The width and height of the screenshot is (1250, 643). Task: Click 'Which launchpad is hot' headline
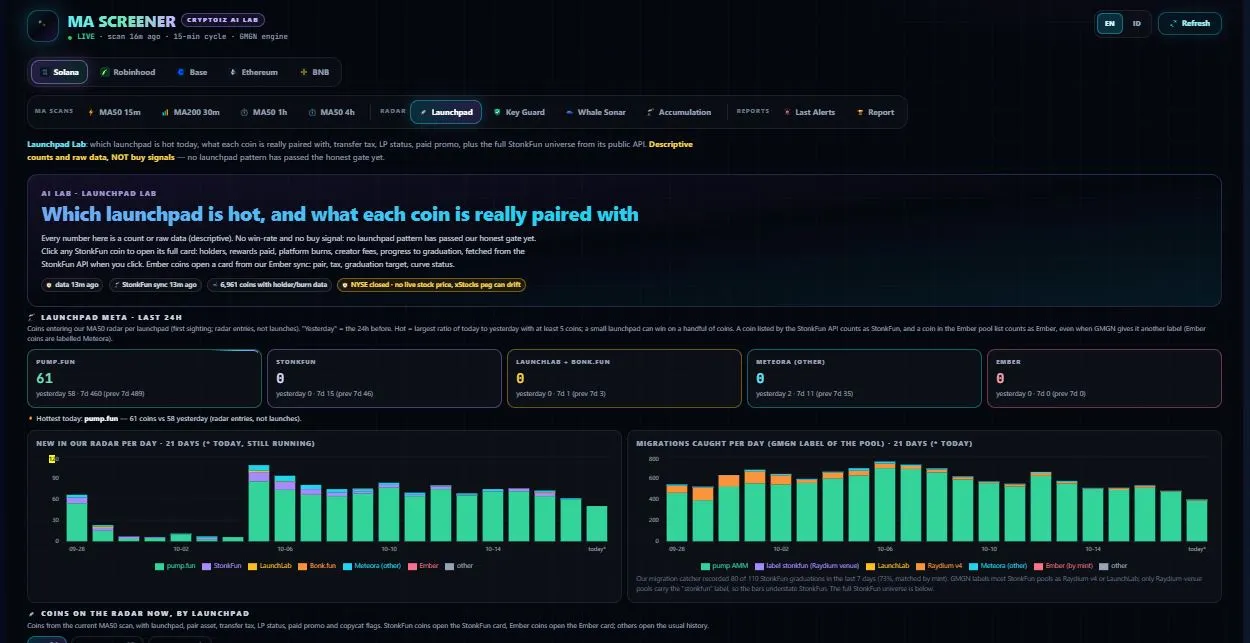click(340, 214)
